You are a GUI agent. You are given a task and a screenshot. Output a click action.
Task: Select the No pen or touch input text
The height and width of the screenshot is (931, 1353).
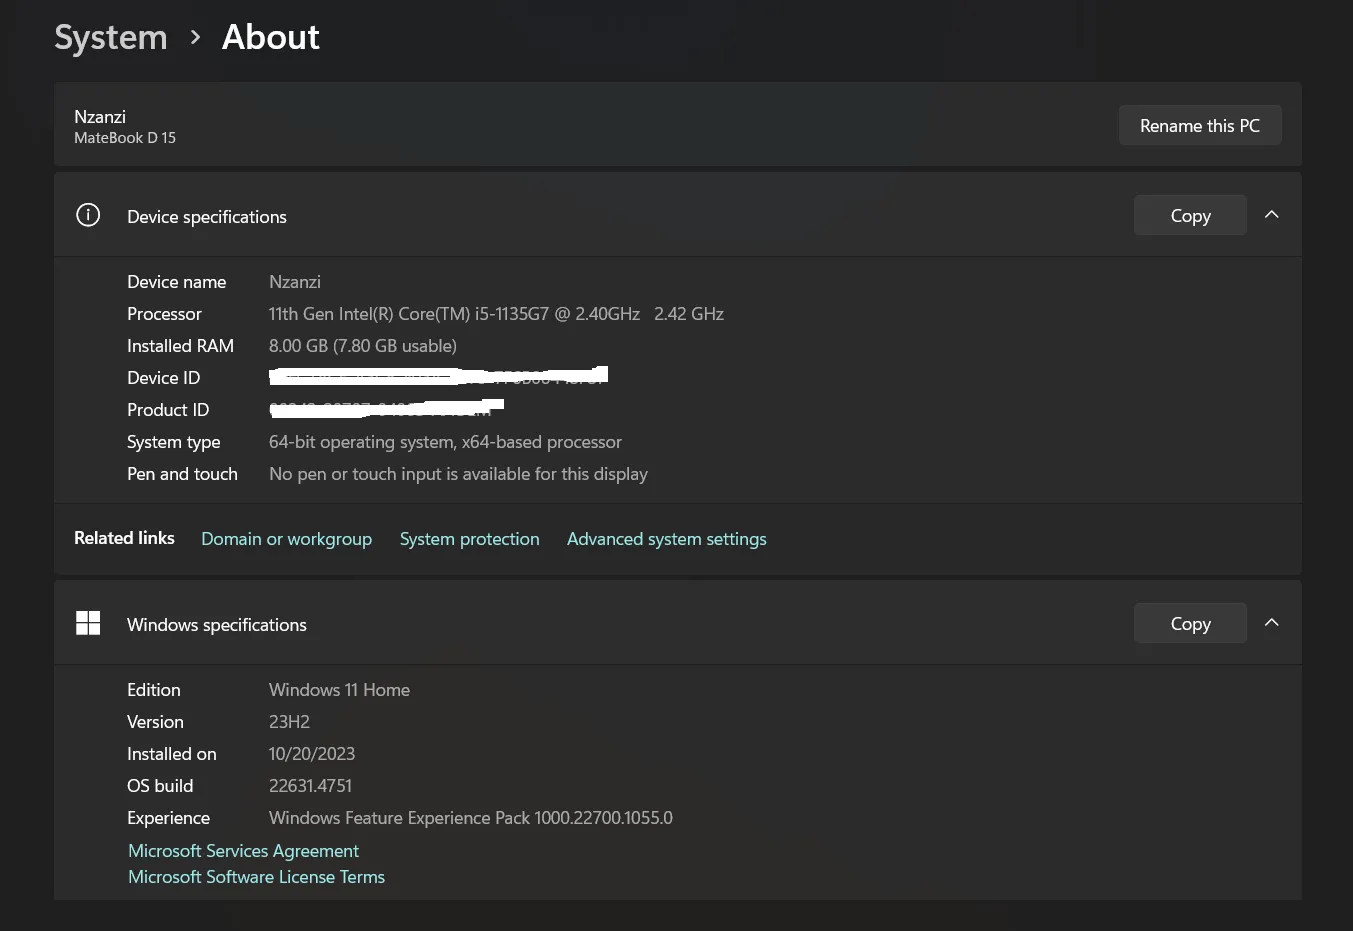(458, 474)
